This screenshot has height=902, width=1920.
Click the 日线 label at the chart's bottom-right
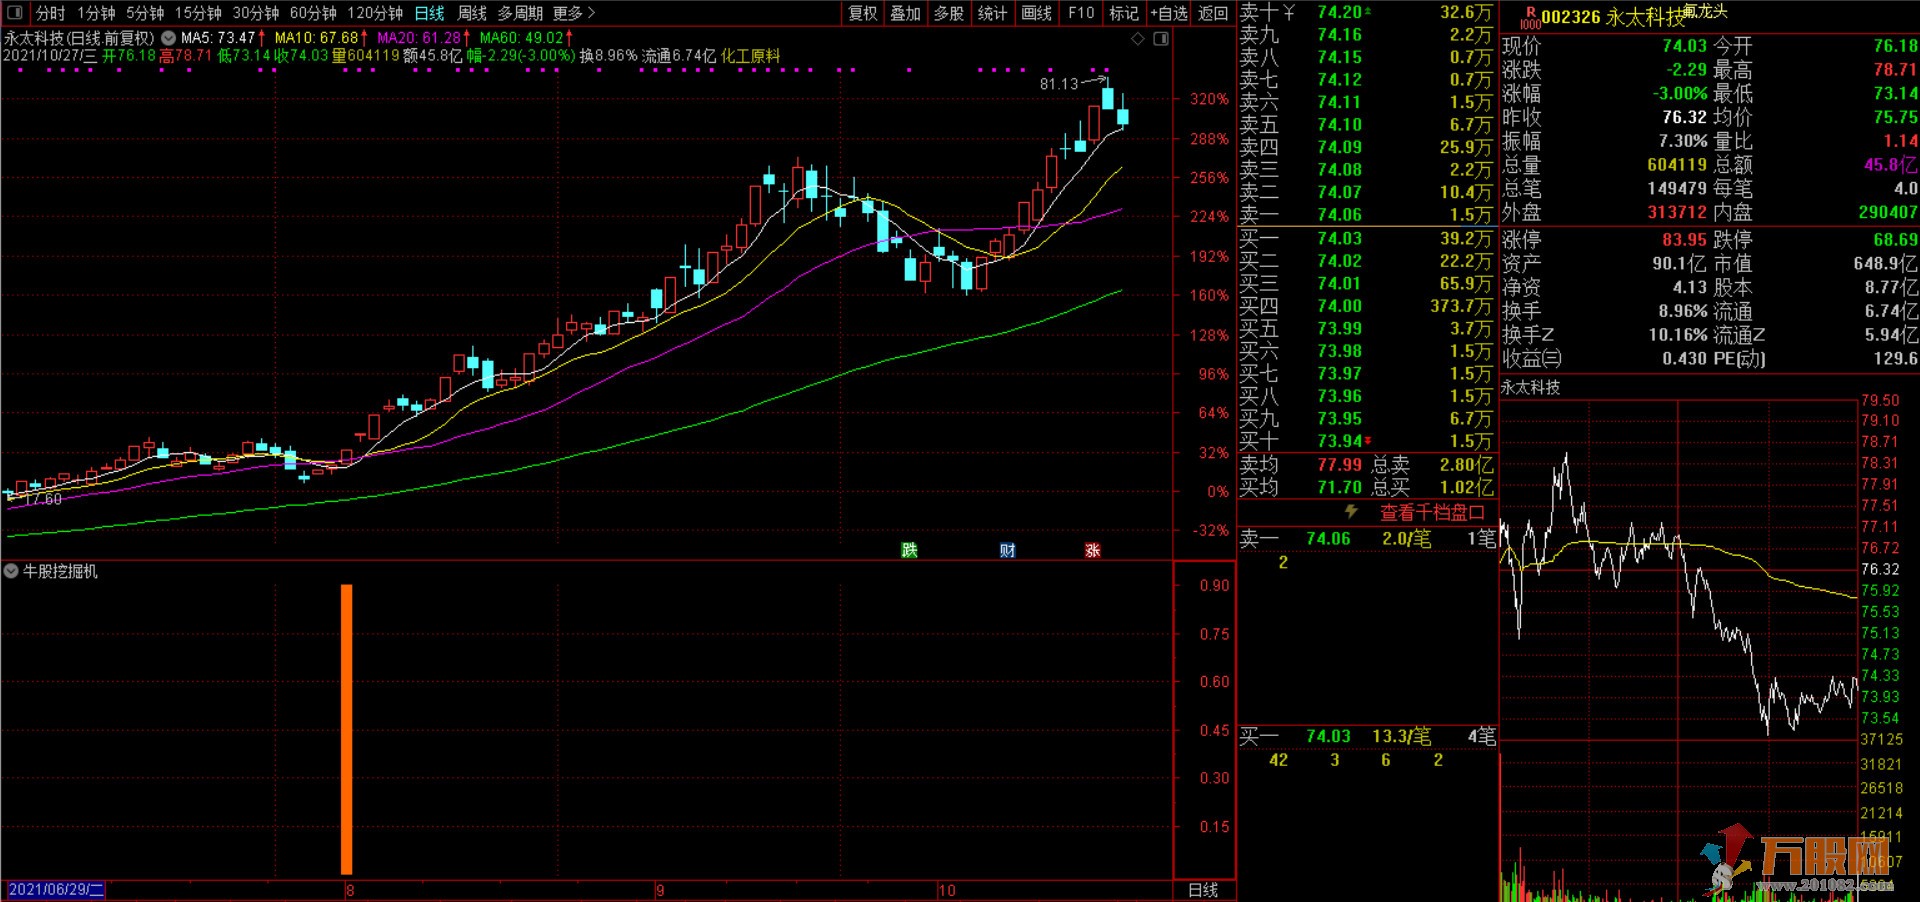point(1203,890)
